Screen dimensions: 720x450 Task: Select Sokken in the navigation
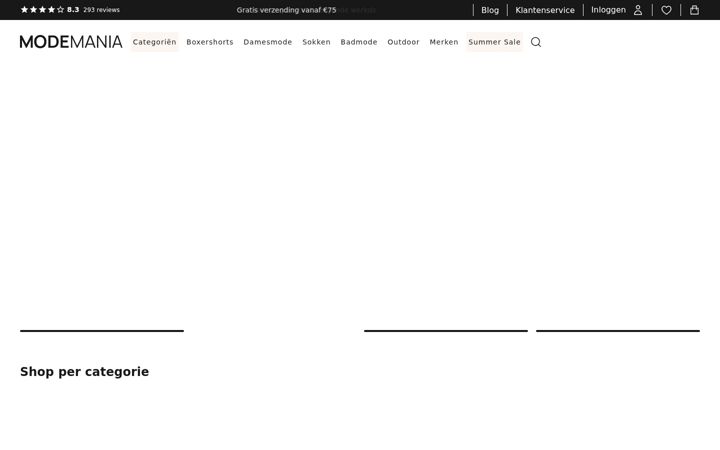(316, 42)
